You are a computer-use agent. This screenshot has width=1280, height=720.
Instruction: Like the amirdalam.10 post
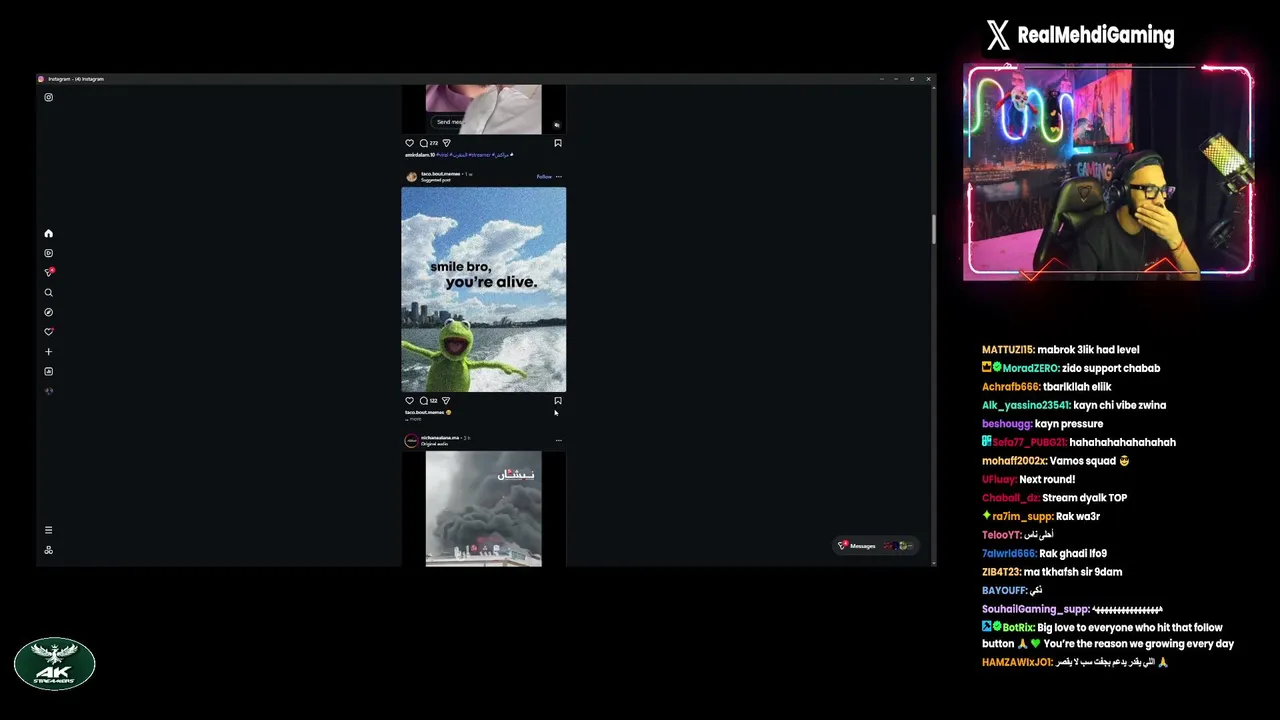409,143
